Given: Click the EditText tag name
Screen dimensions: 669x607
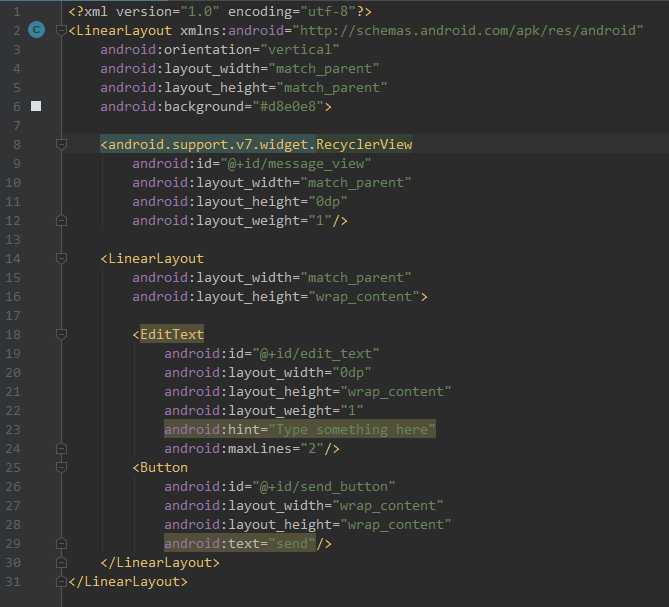Looking at the screenshot, I should pos(172,334).
